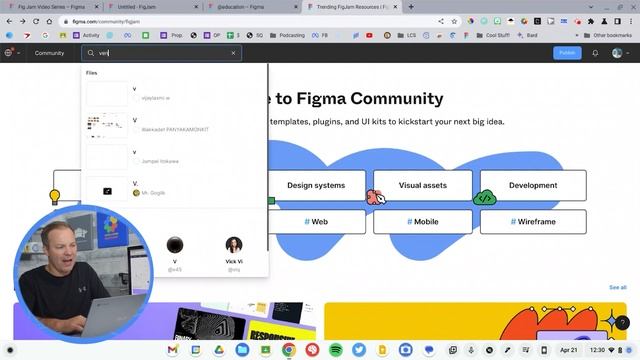
Task: Clear the Figma Community search field
Action: tap(233, 53)
